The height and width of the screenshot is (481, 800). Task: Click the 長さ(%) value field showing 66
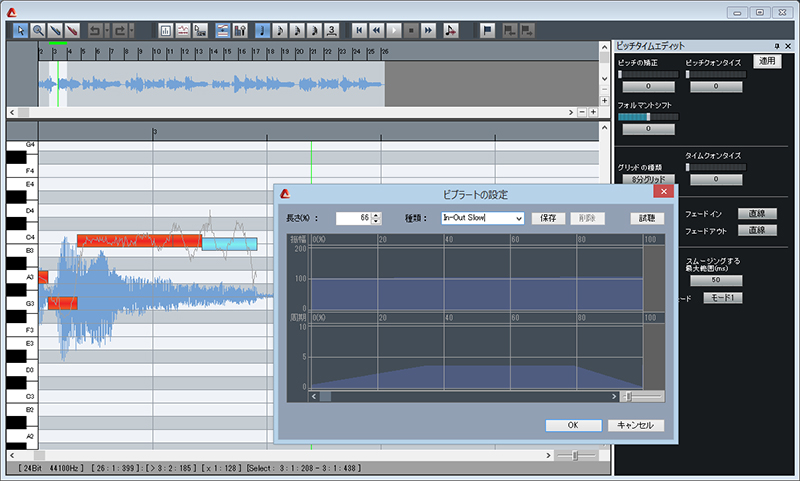[x=354, y=218]
